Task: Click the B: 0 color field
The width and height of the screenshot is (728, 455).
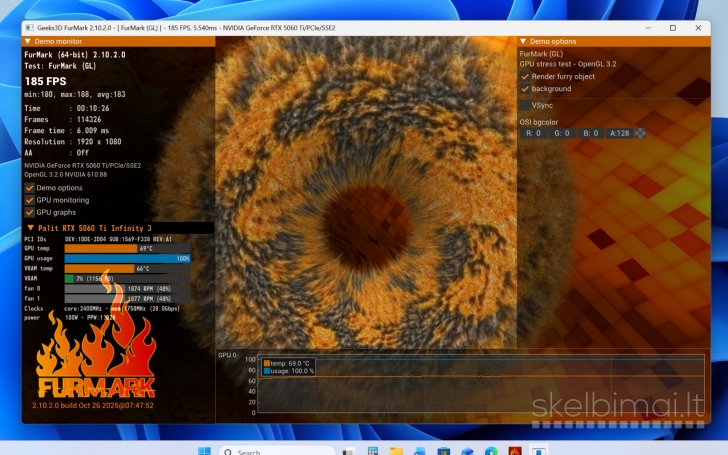Action: [x=591, y=133]
